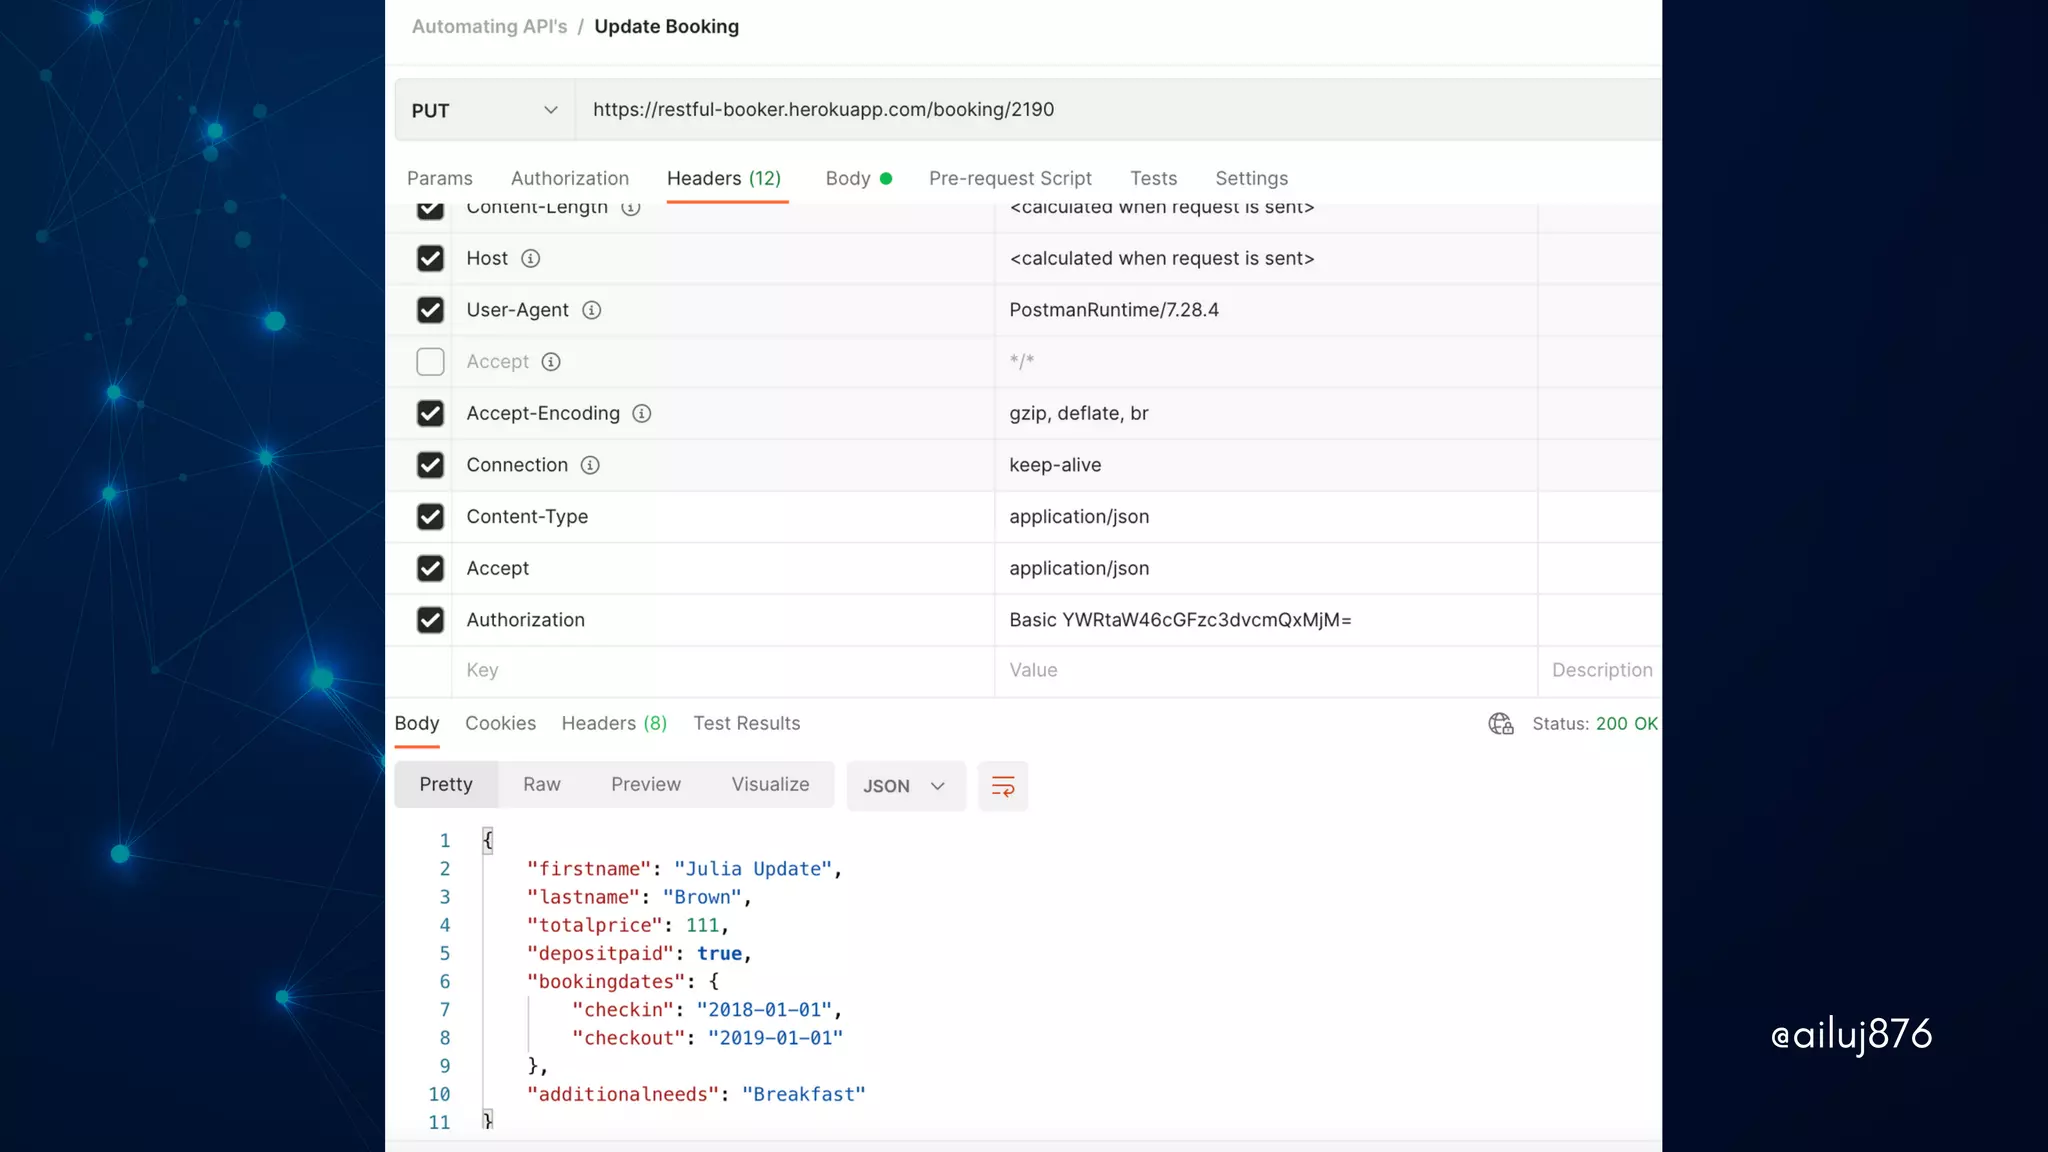Click the request URL field
The height and width of the screenshot is (1152, 2048).
pyautogui.click(x=1100, y=110)
